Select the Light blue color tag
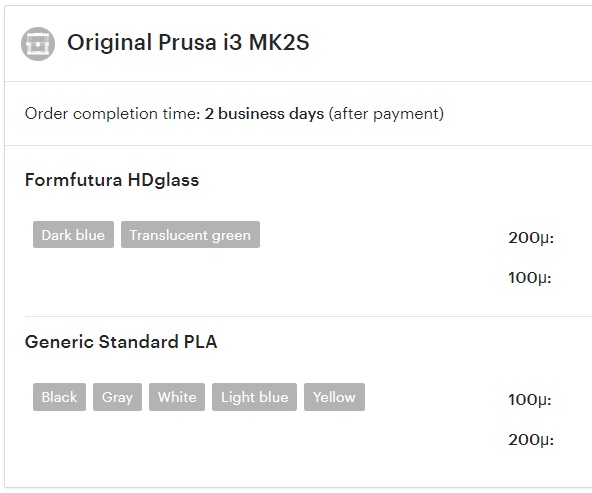 point(254,397)
